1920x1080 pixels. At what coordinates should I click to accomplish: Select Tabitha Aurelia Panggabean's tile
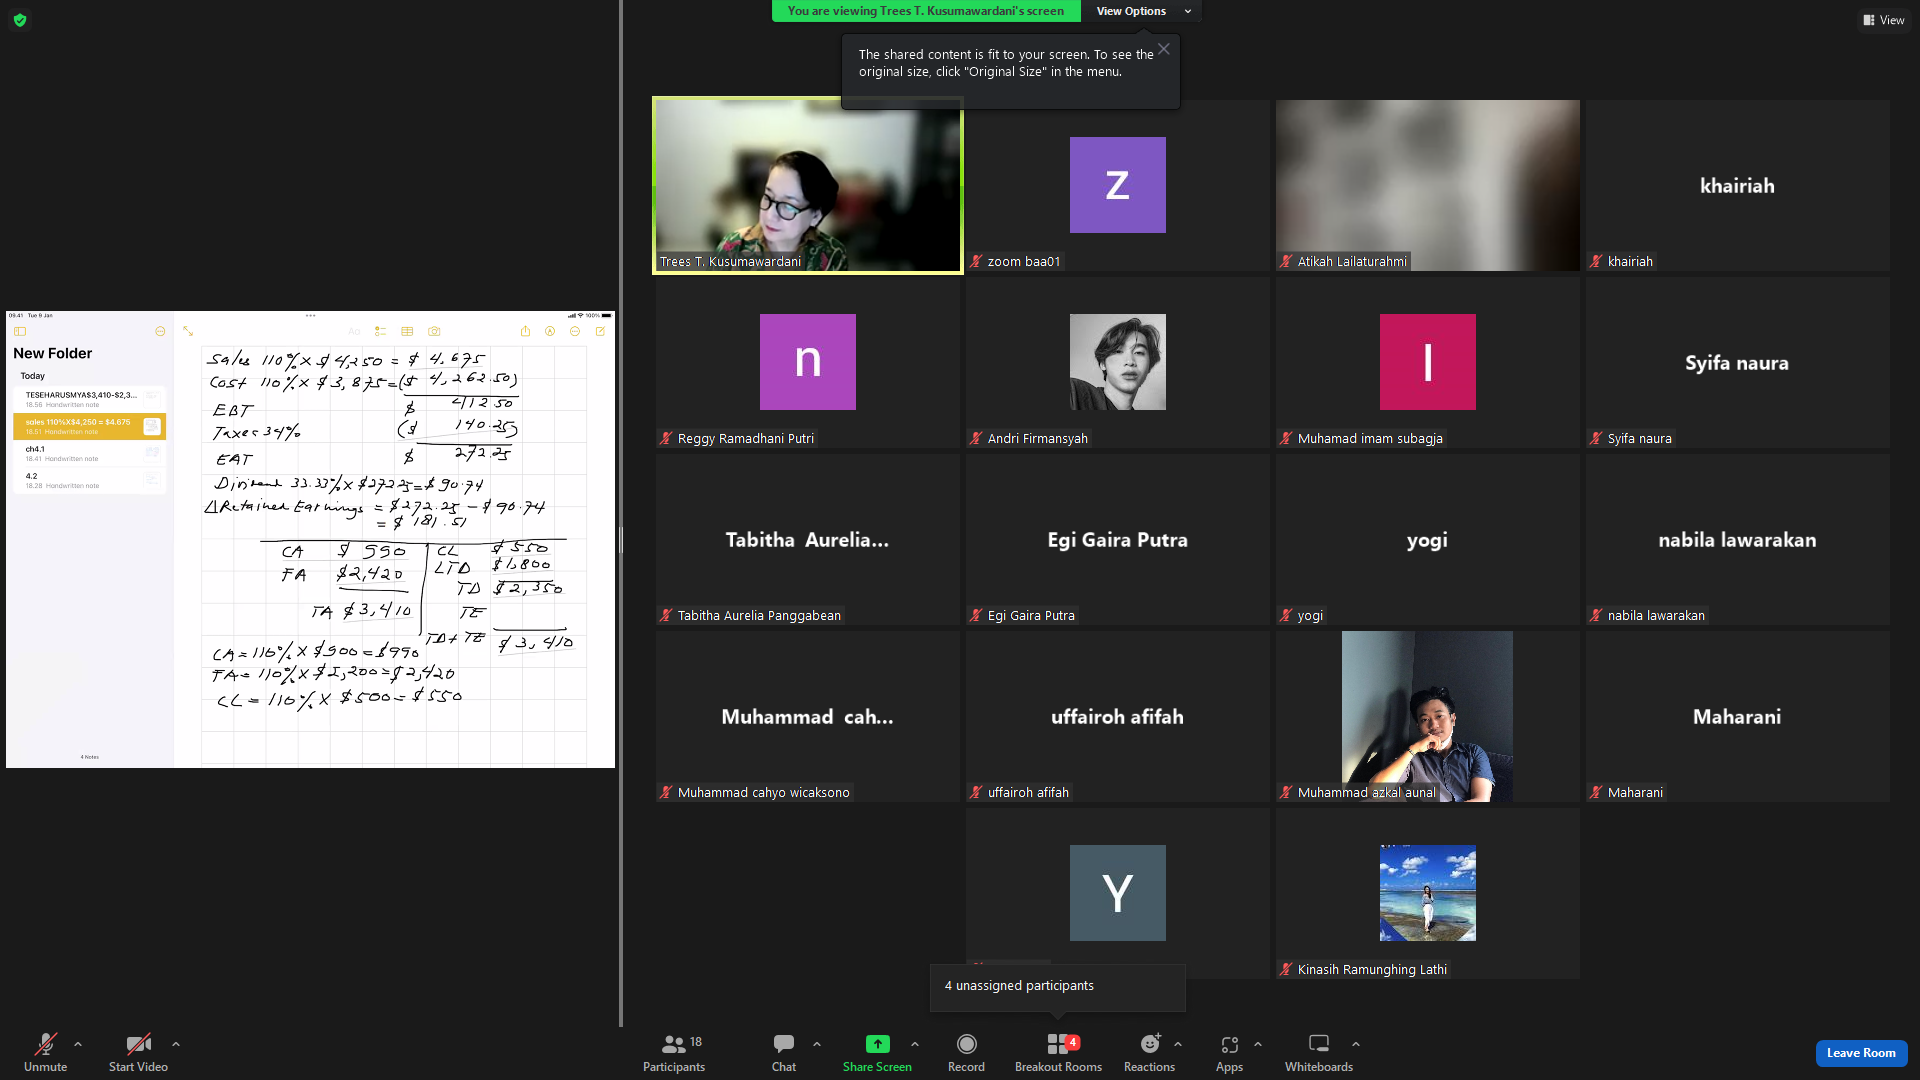pyautogui.click(x=808, y=539)
